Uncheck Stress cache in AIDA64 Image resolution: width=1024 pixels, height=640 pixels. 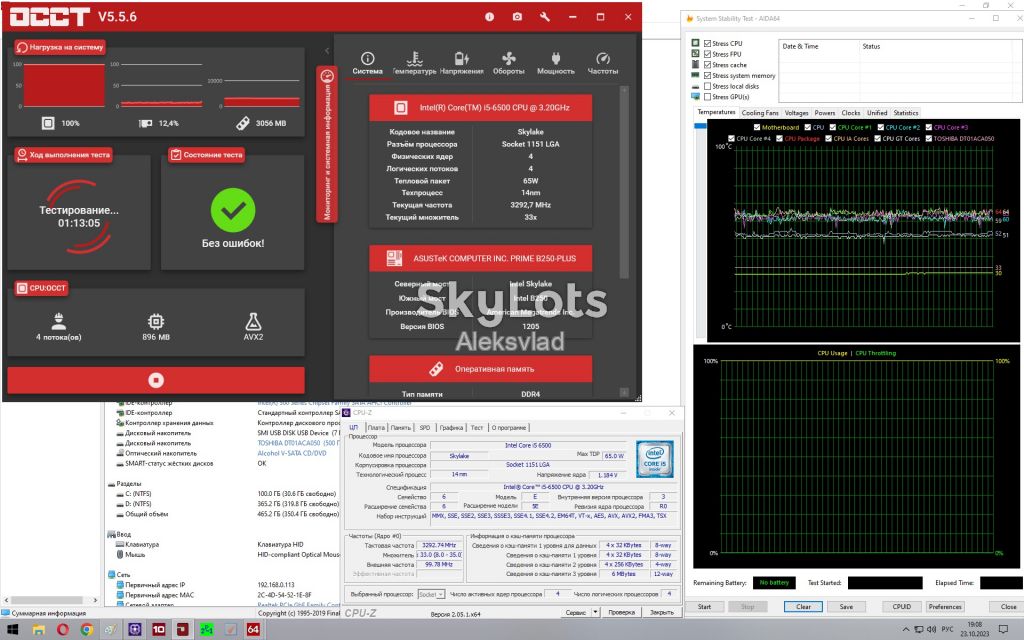click(707, 65)
